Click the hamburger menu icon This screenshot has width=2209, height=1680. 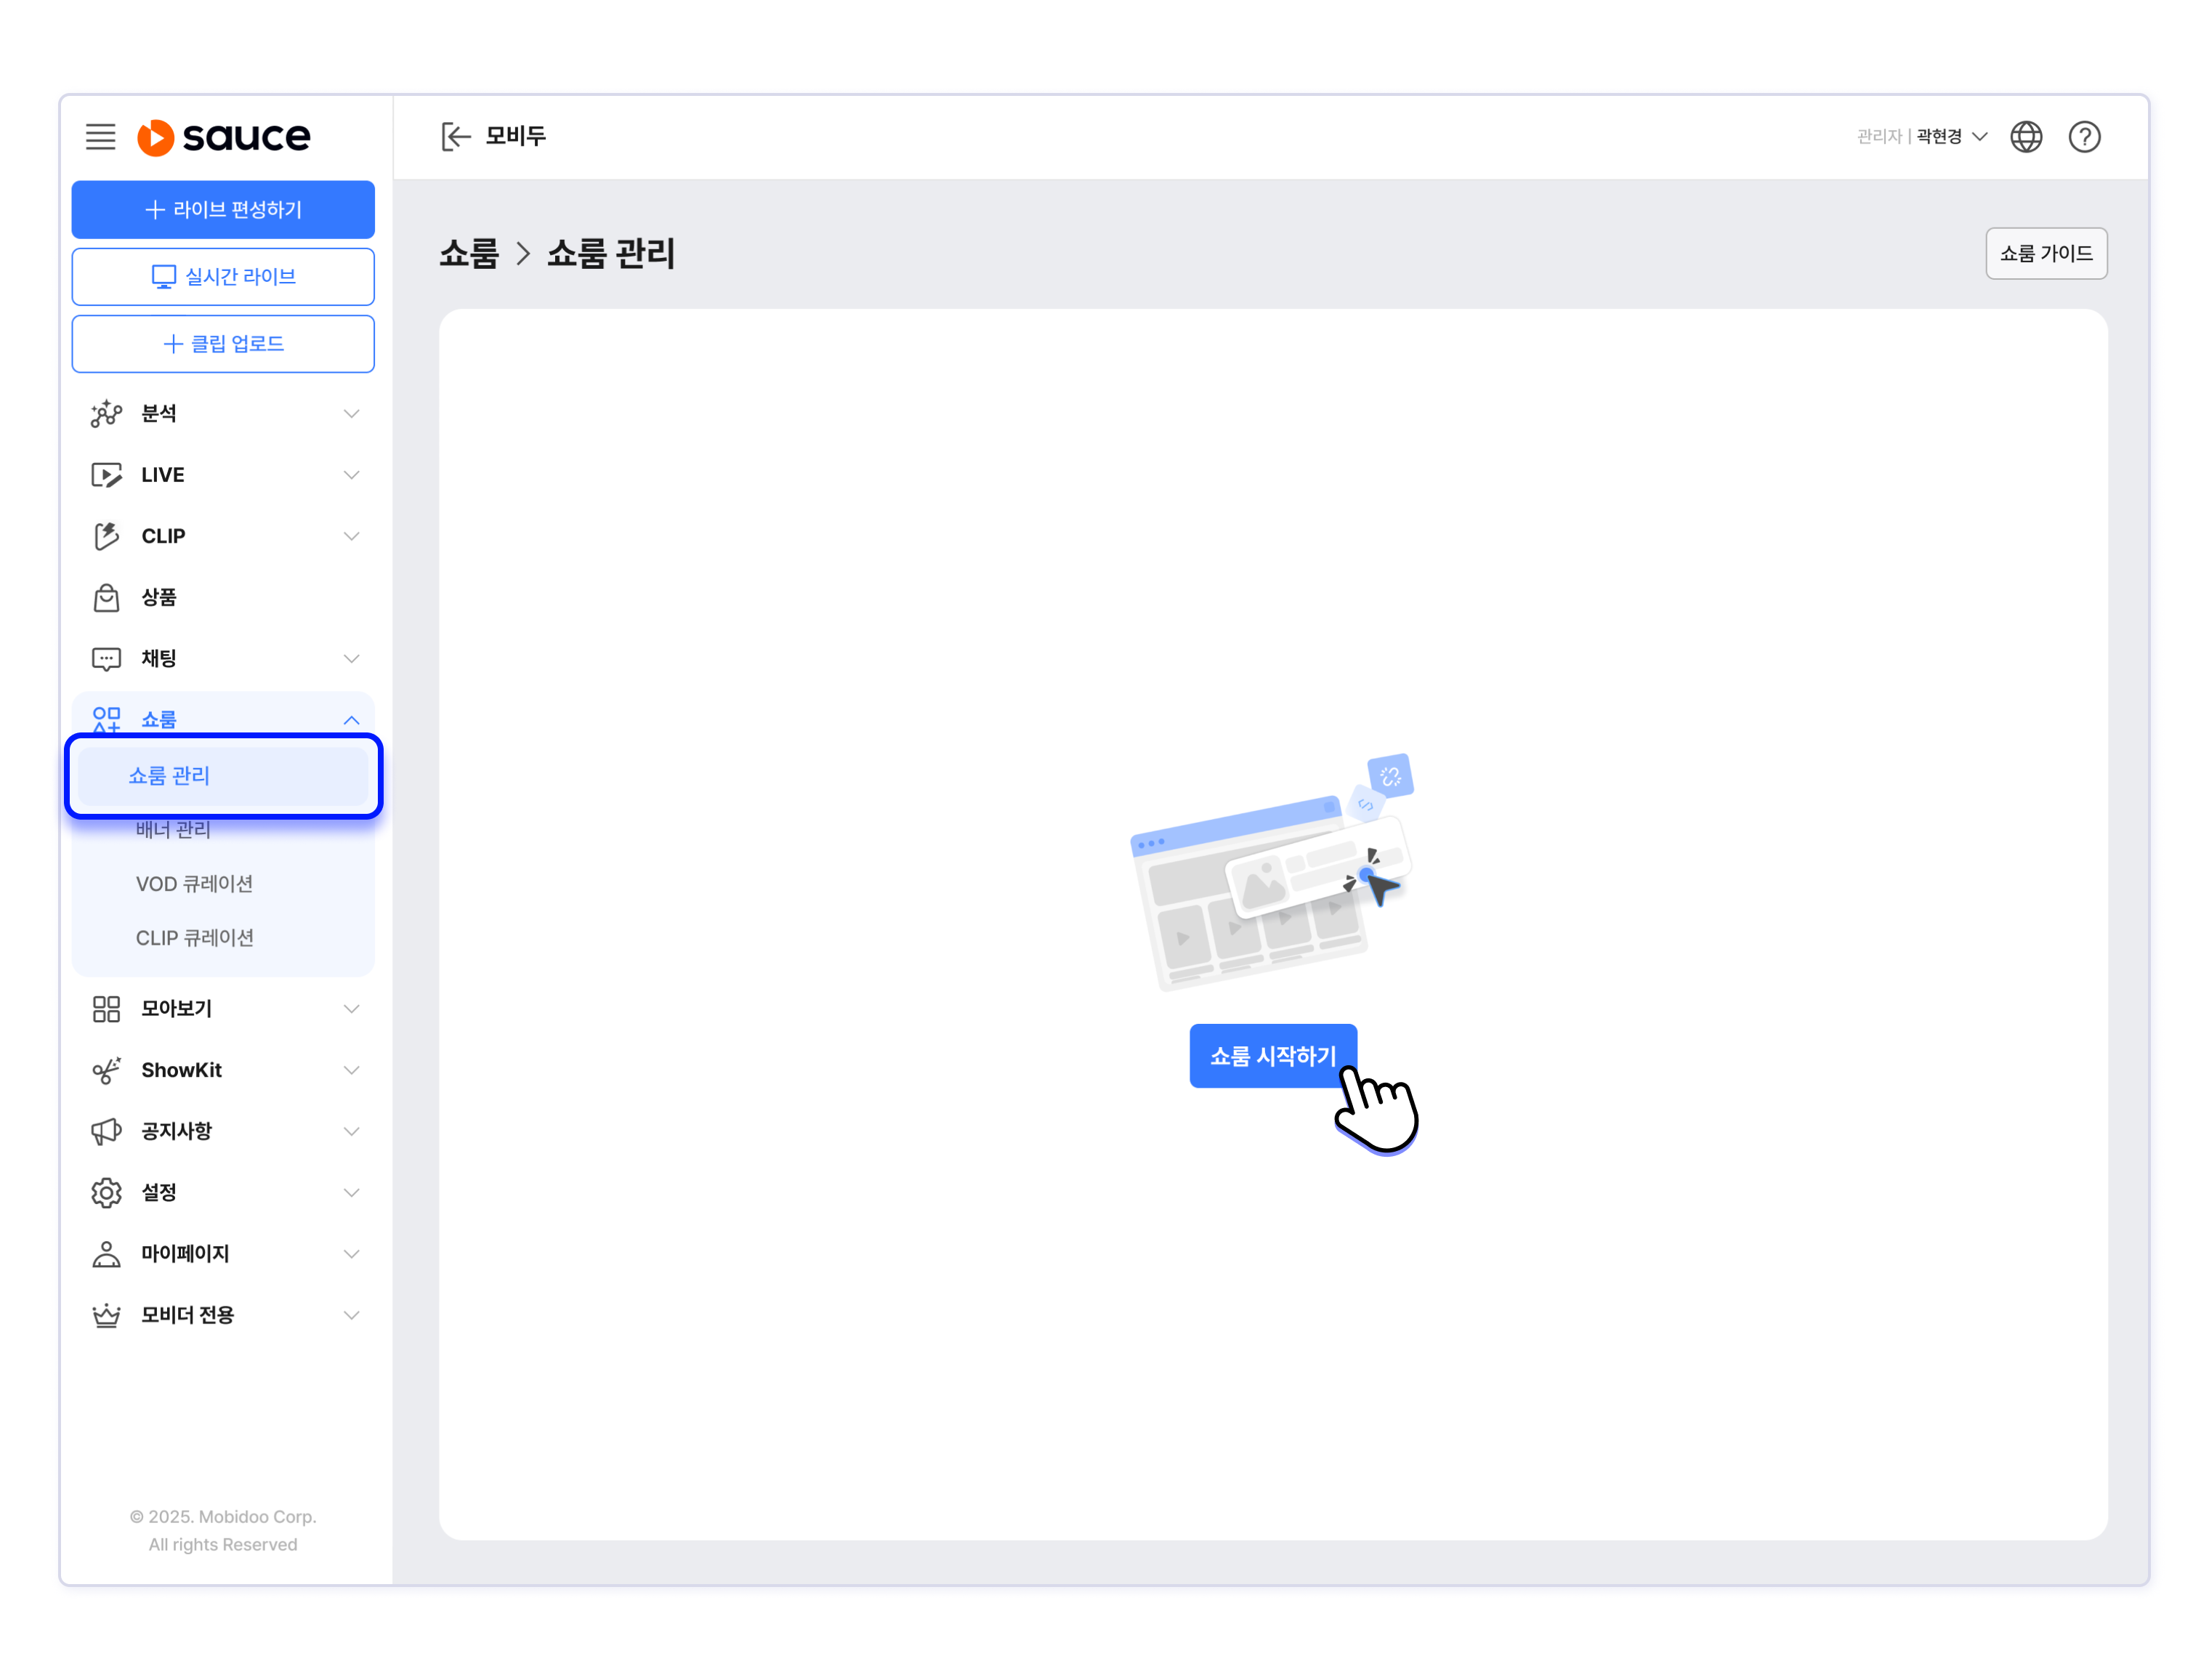pos(100,136)
